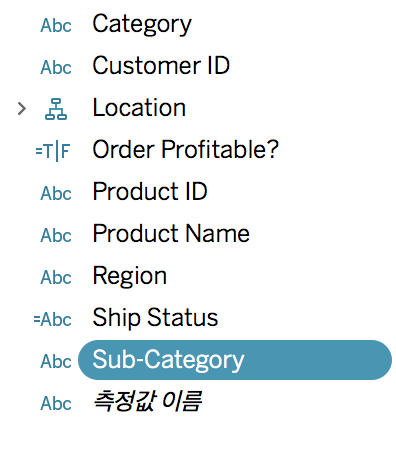Click the Abc icon beside Sub-Category
Screen dimensions: 396x460
point(56,361)
